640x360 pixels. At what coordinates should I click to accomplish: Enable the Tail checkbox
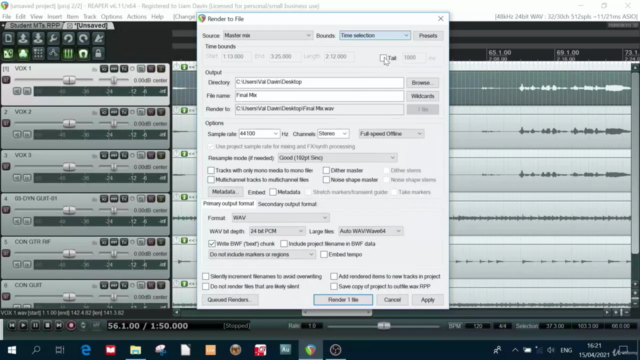pos(383,58)
